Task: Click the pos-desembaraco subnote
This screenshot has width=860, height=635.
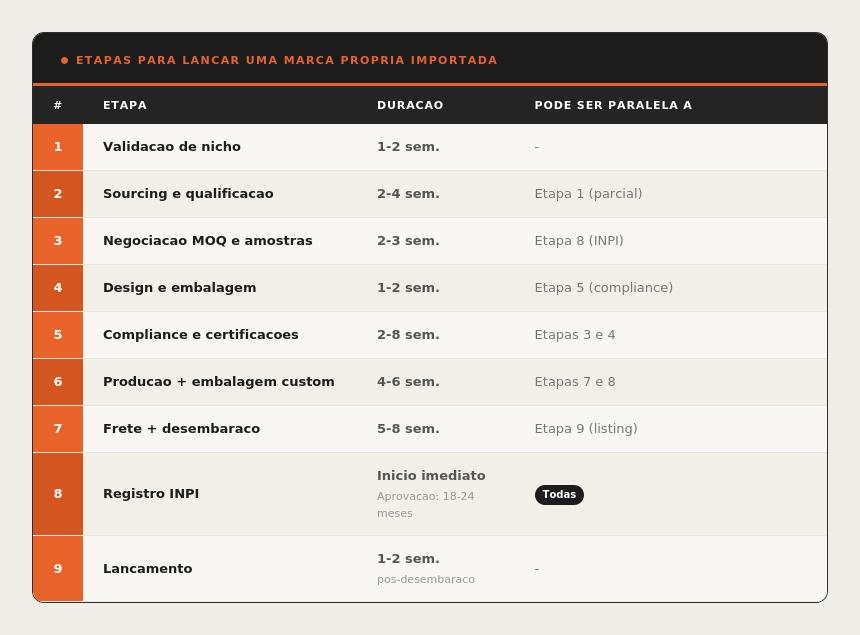Action: point(426,580)
